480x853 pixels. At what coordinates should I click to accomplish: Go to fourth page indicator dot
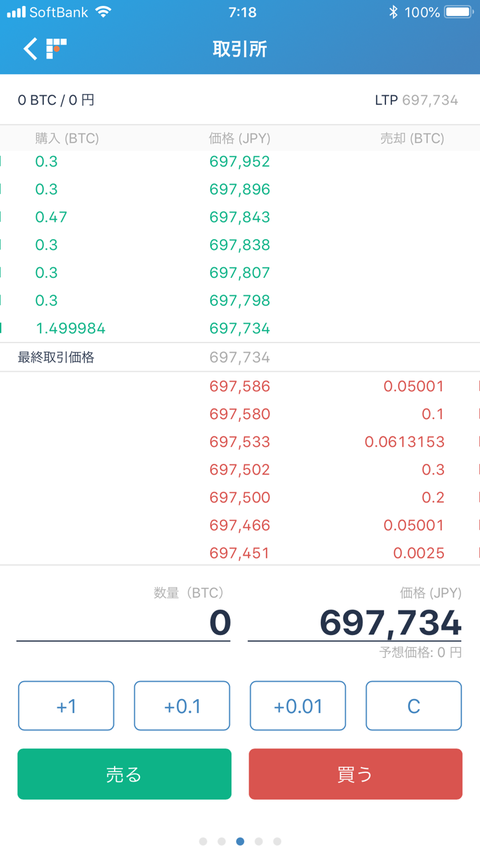pos(259,841)
